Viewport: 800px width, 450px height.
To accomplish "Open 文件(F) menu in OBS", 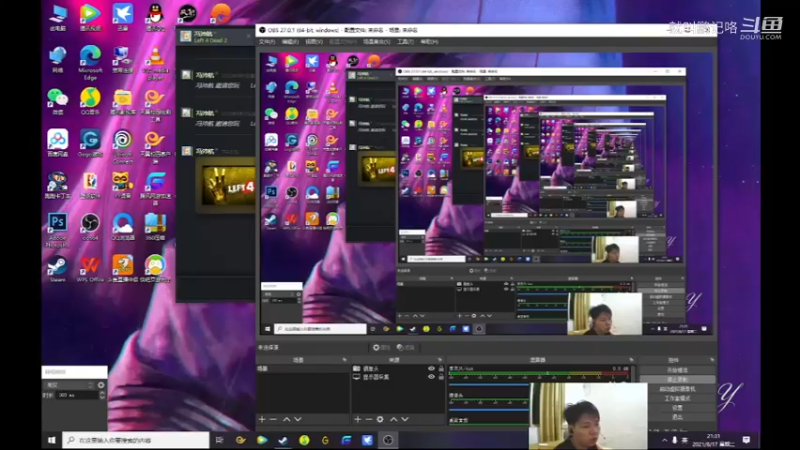I will click(267, 42).
